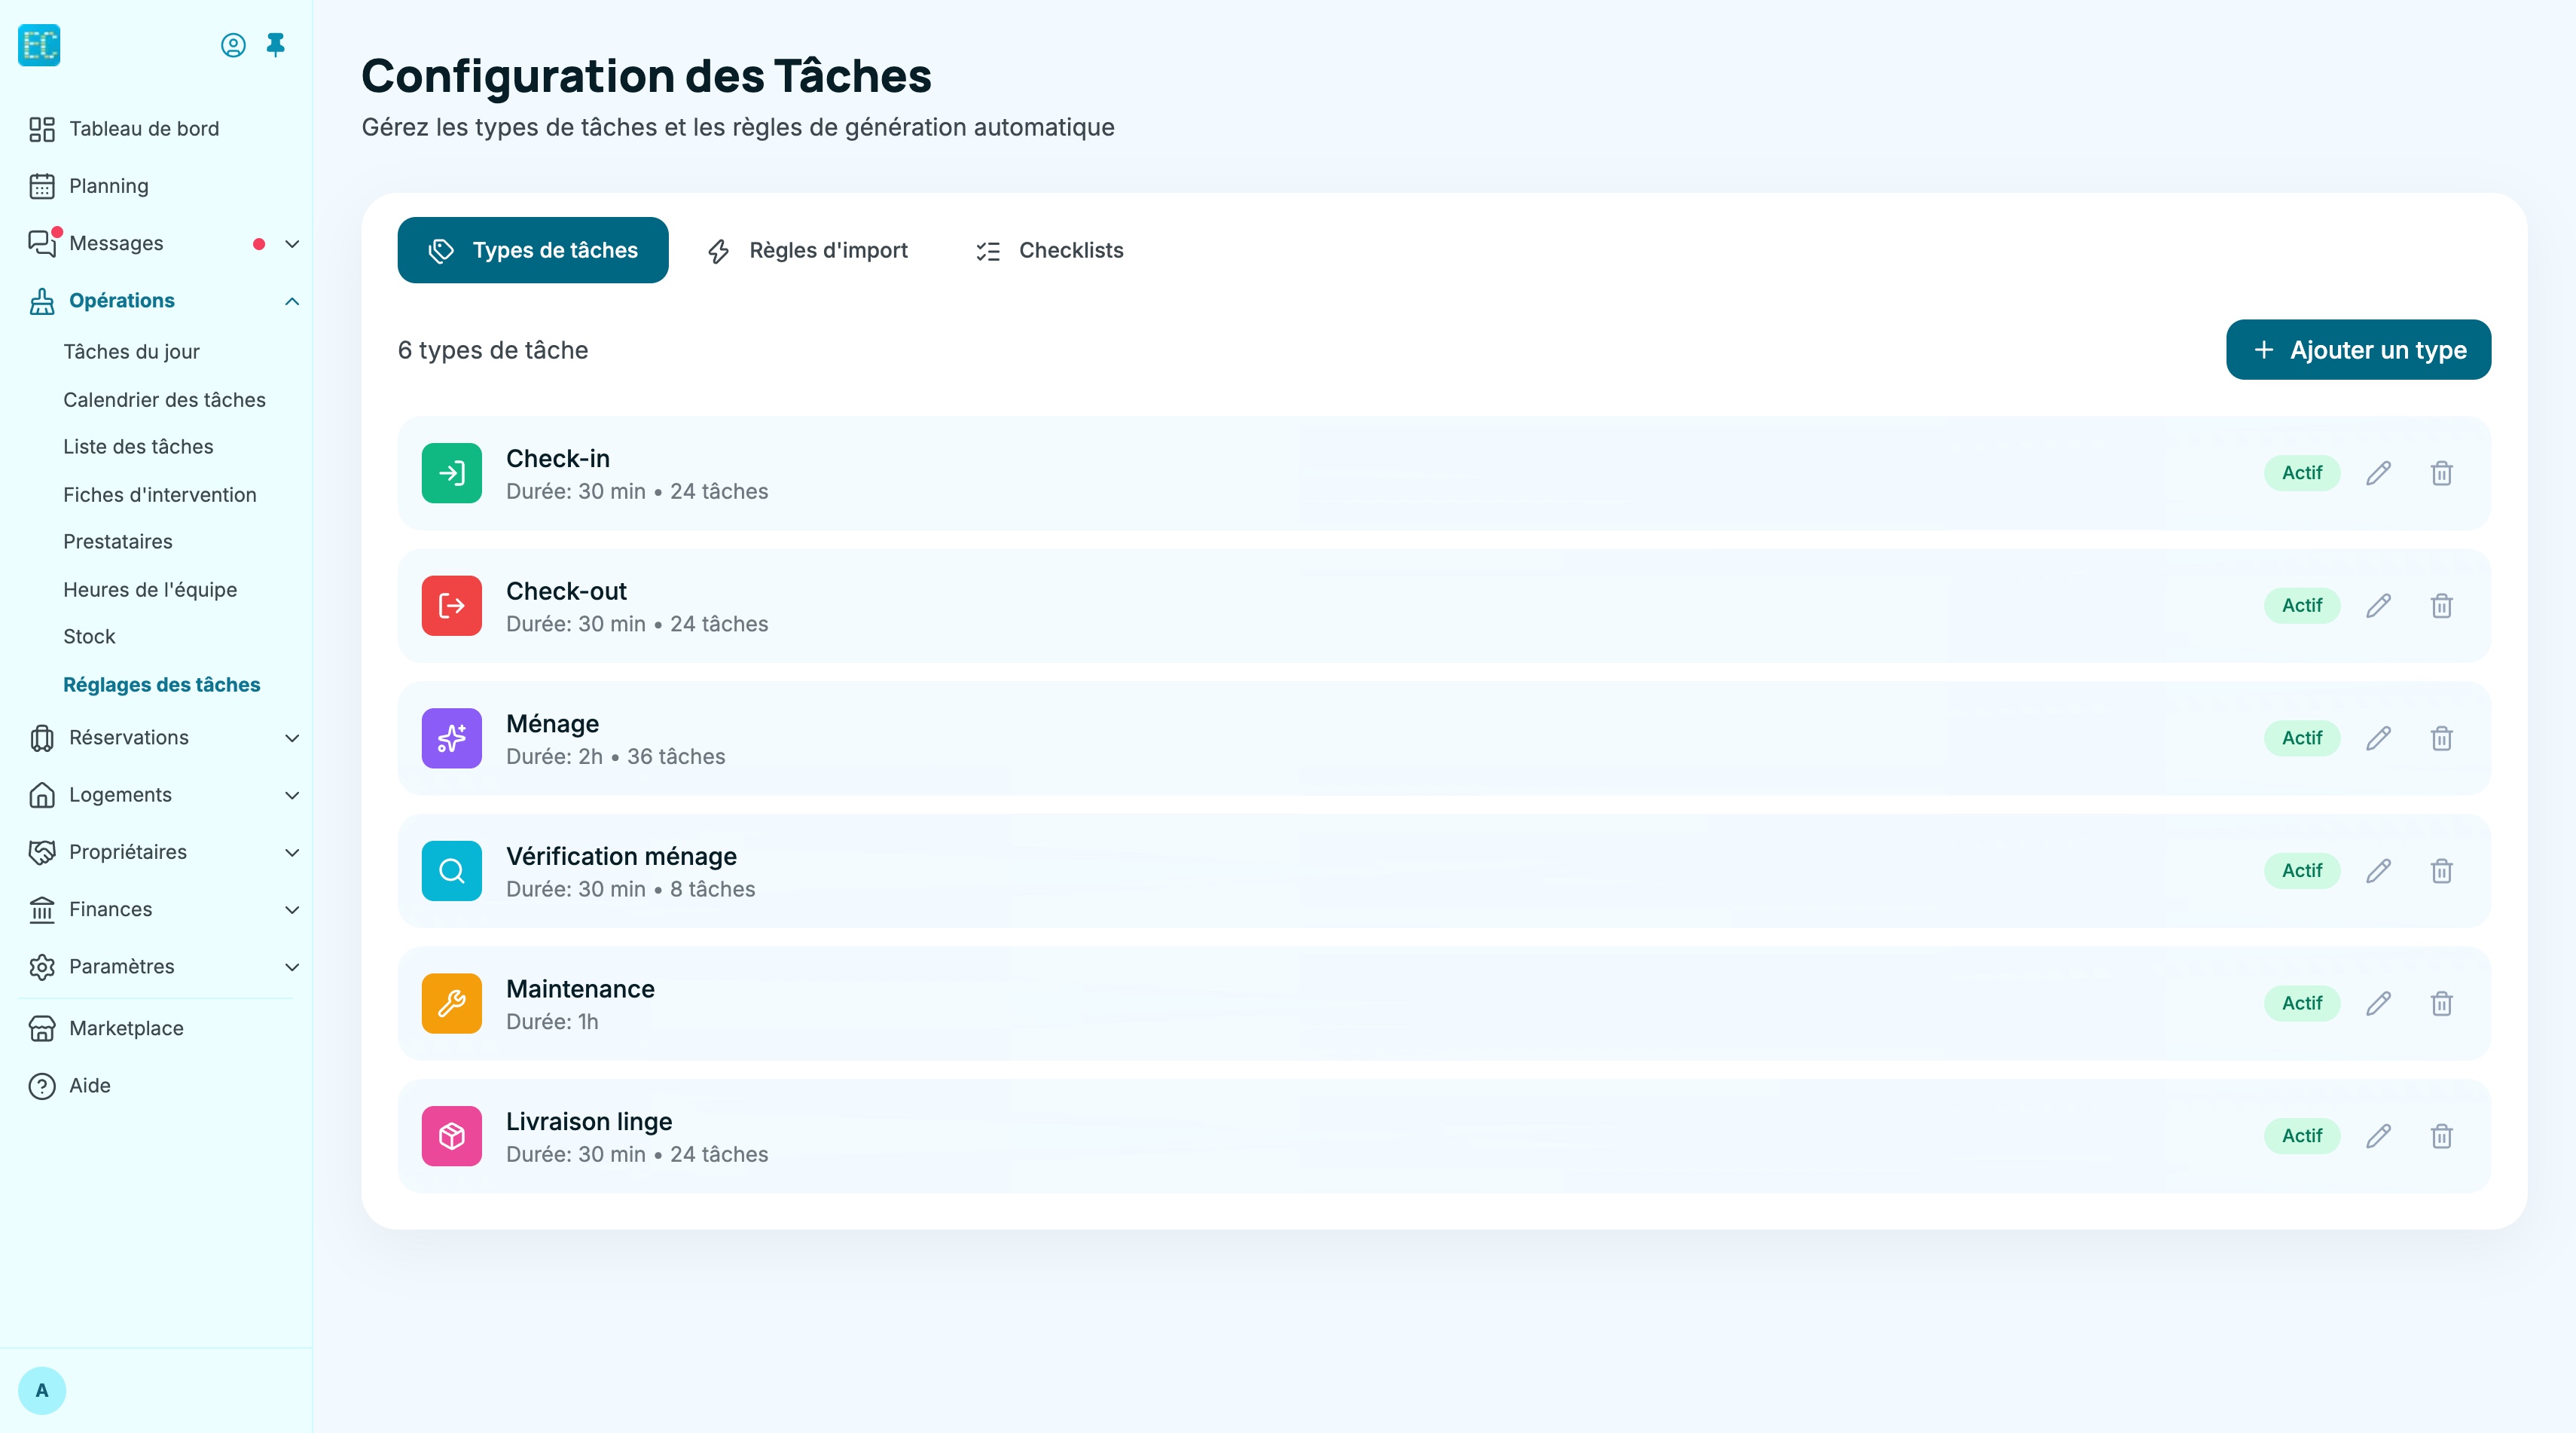Open the user profile icon
2576x1433 pixels.
click(x=233, y=45)
